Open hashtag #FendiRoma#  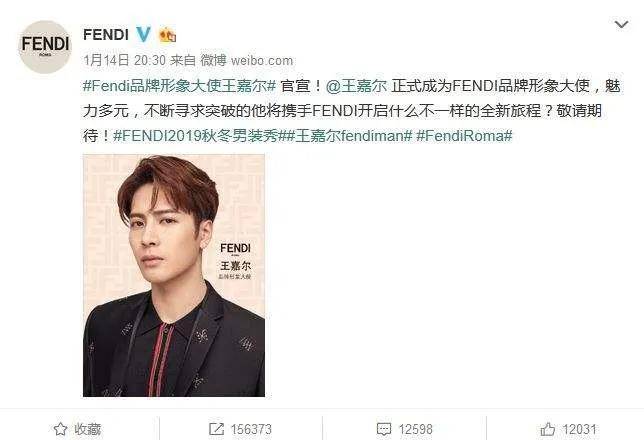[465, 136]
